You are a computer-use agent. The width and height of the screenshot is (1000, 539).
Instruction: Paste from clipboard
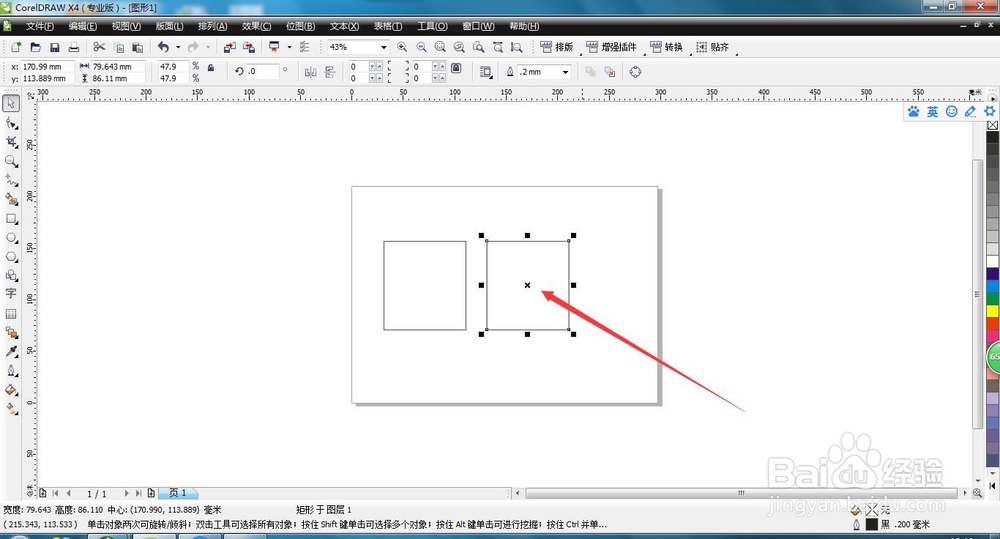pyautogui.click(x=137, y=47)
